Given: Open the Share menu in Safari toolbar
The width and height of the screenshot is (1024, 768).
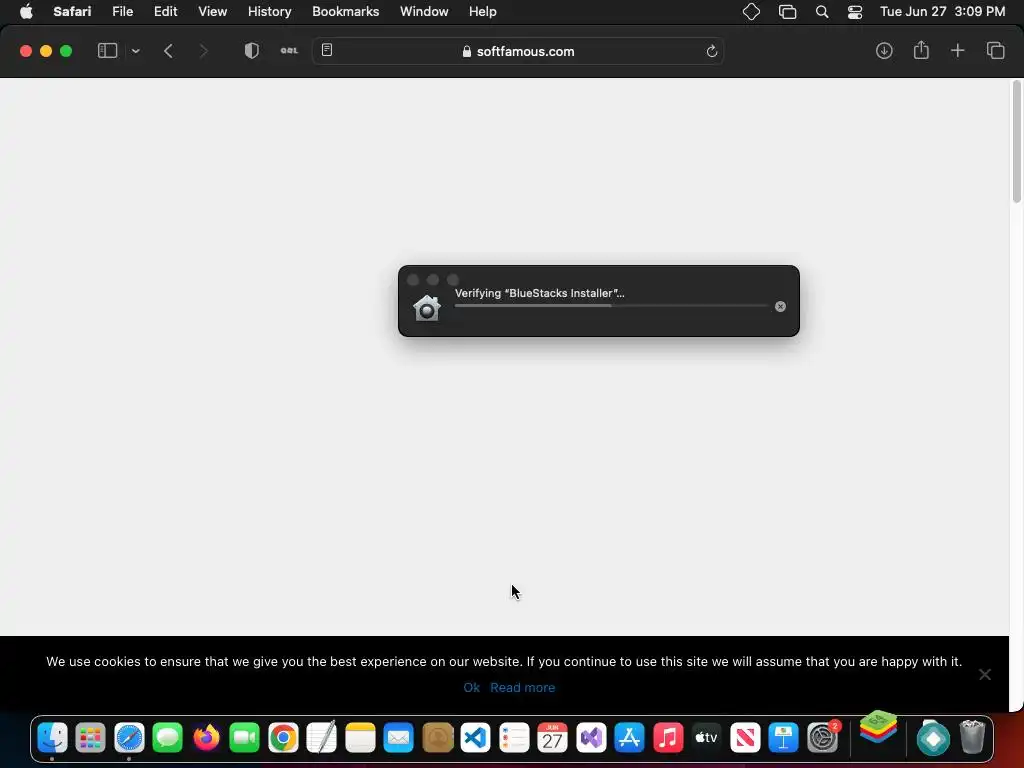Looking at the screenshot, I should point(921,50).
